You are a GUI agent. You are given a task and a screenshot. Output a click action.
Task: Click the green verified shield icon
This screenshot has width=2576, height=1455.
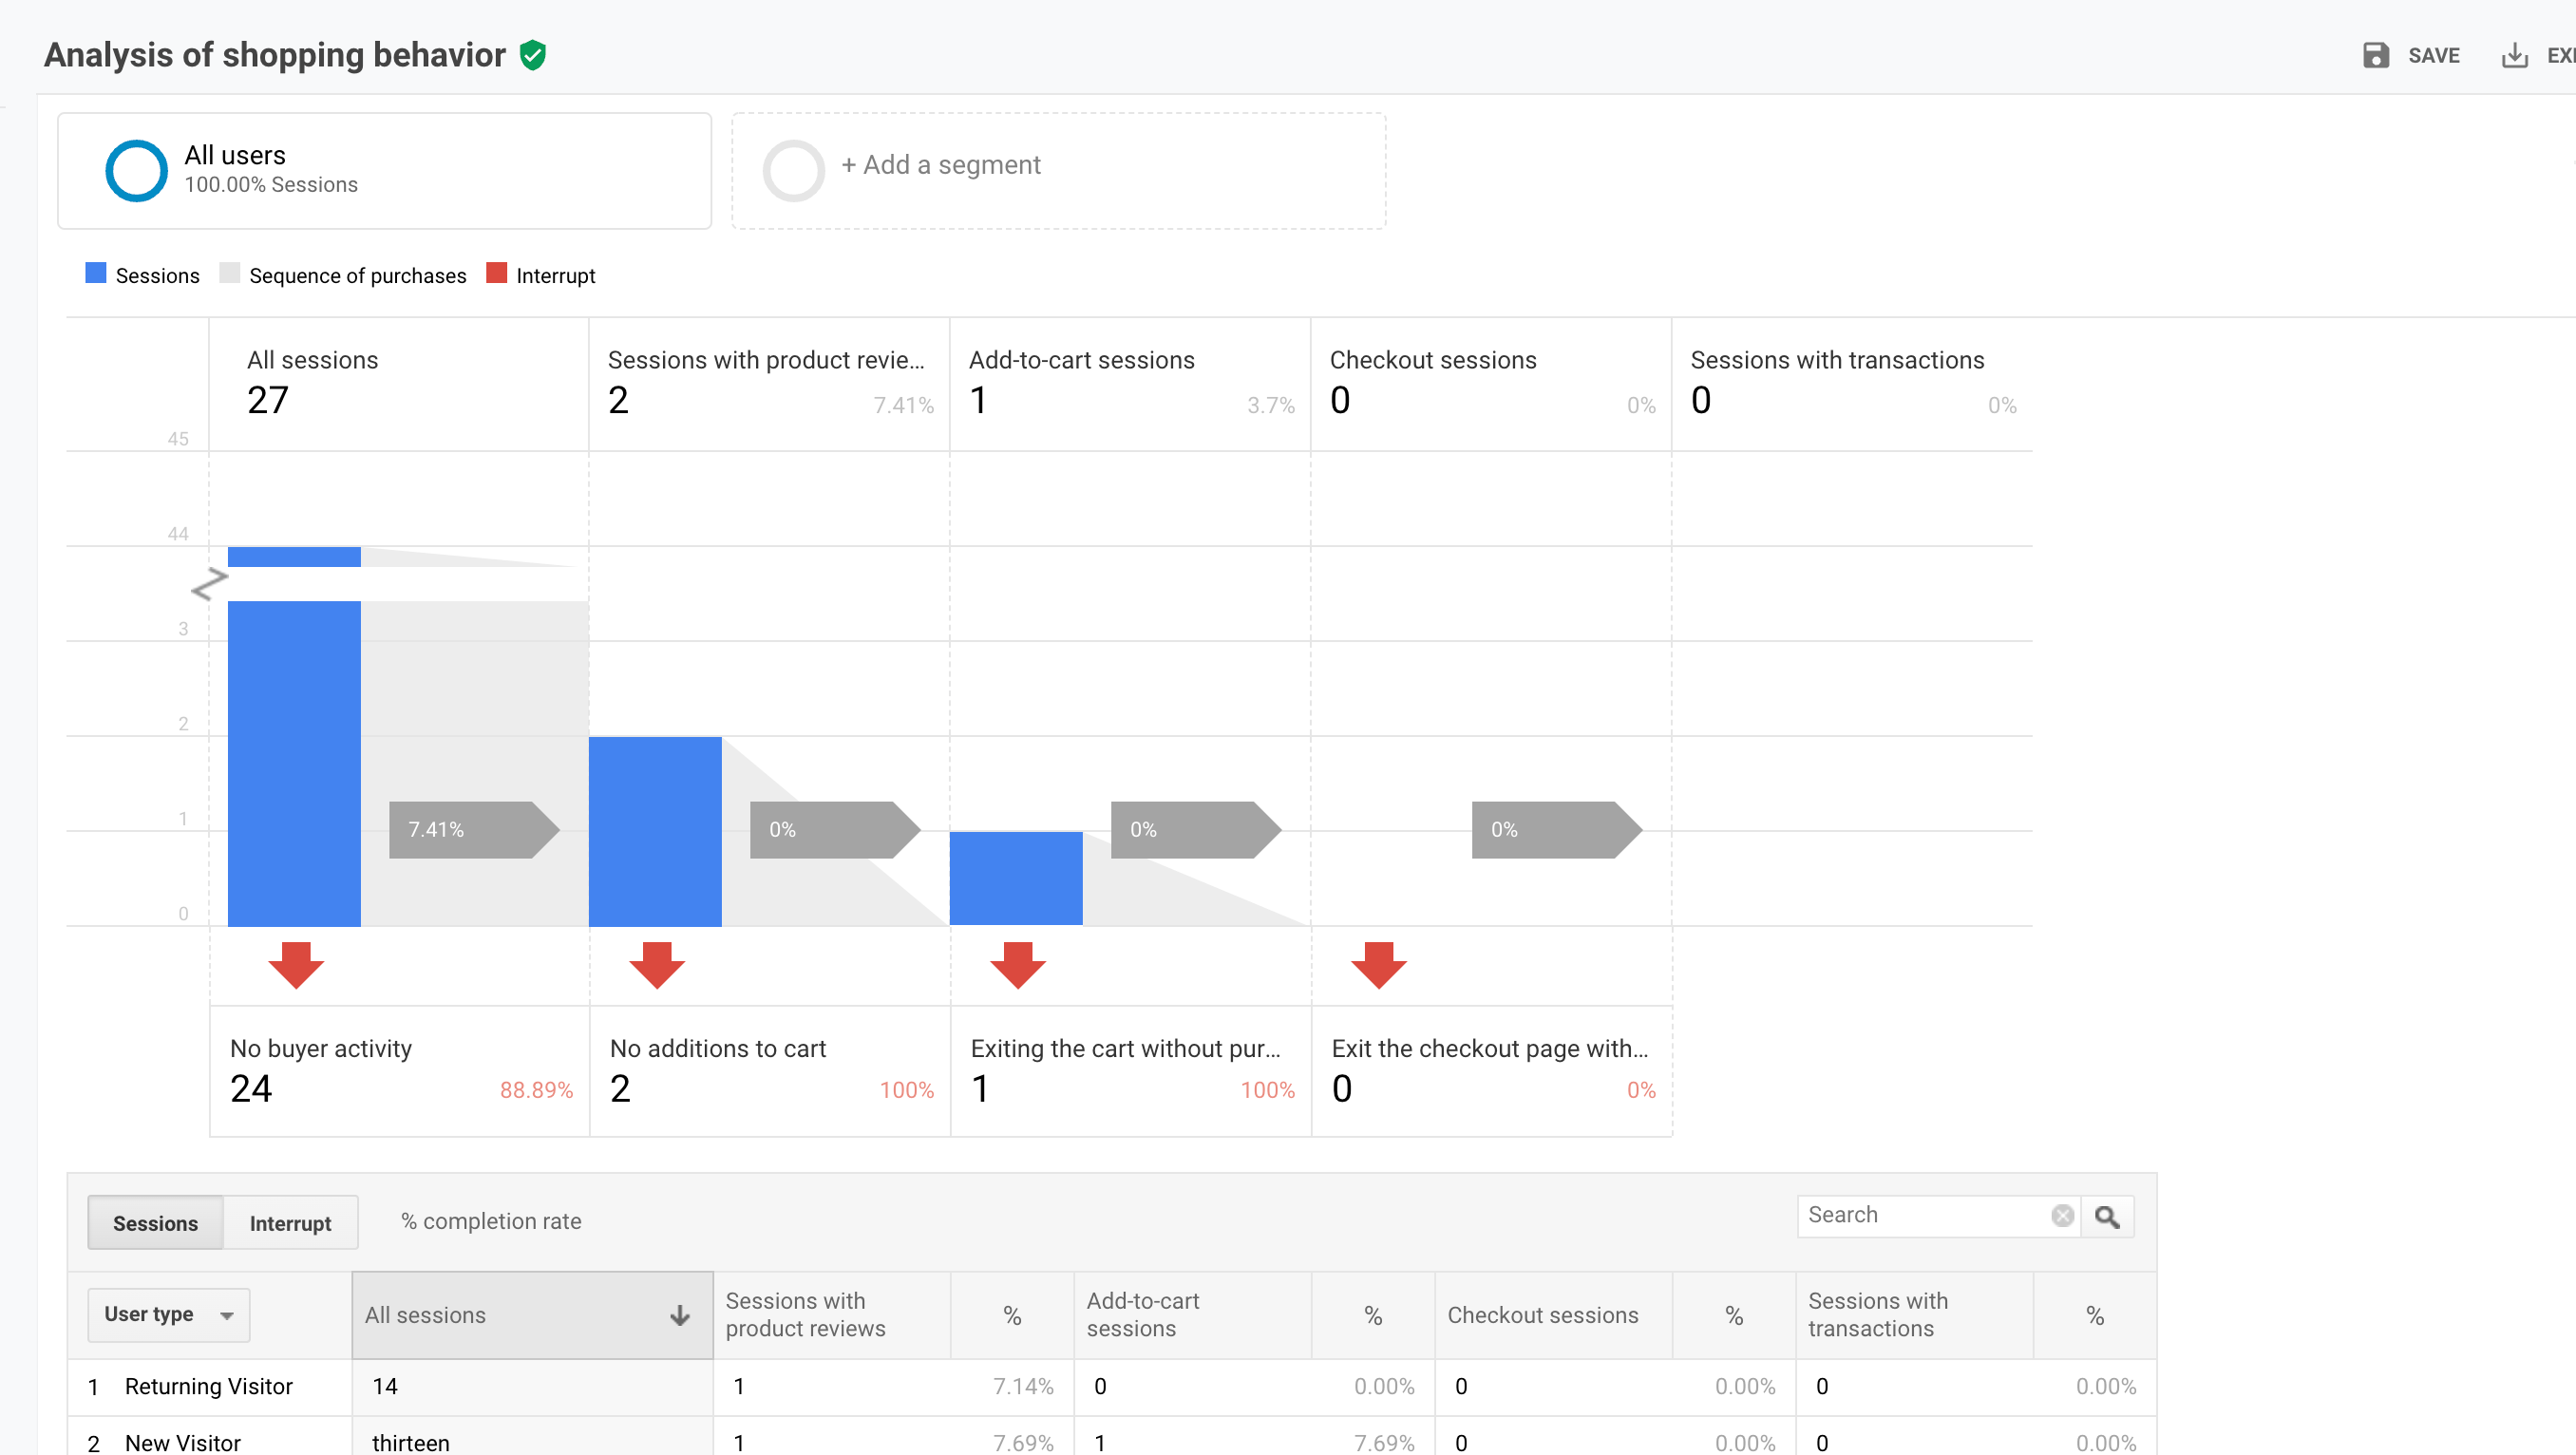533,55
